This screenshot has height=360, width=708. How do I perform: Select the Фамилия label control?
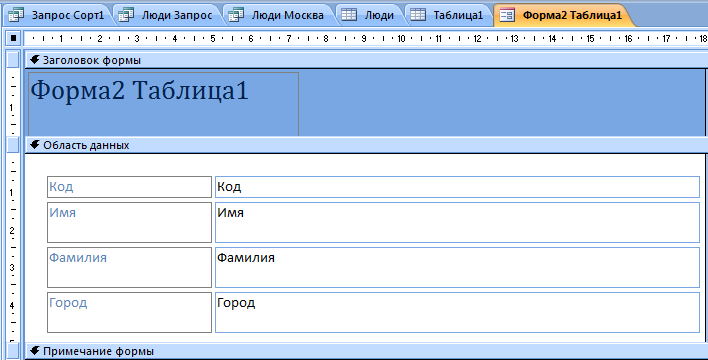pos(129,267)
